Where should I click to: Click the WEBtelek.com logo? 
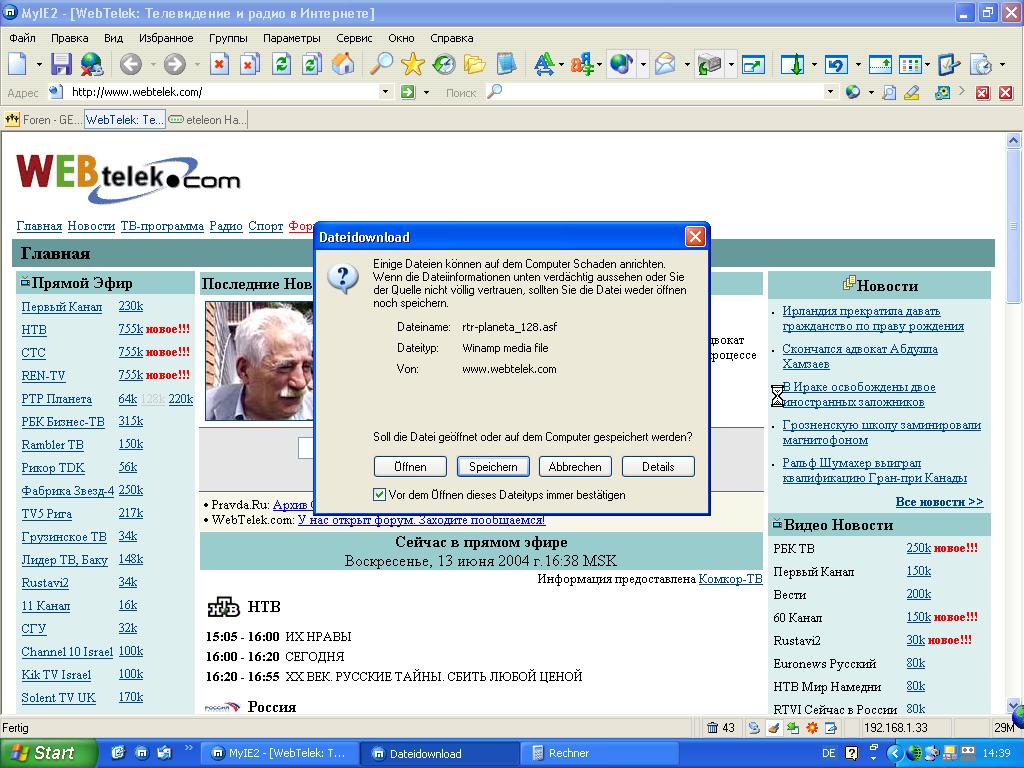(x=128, y=178)
